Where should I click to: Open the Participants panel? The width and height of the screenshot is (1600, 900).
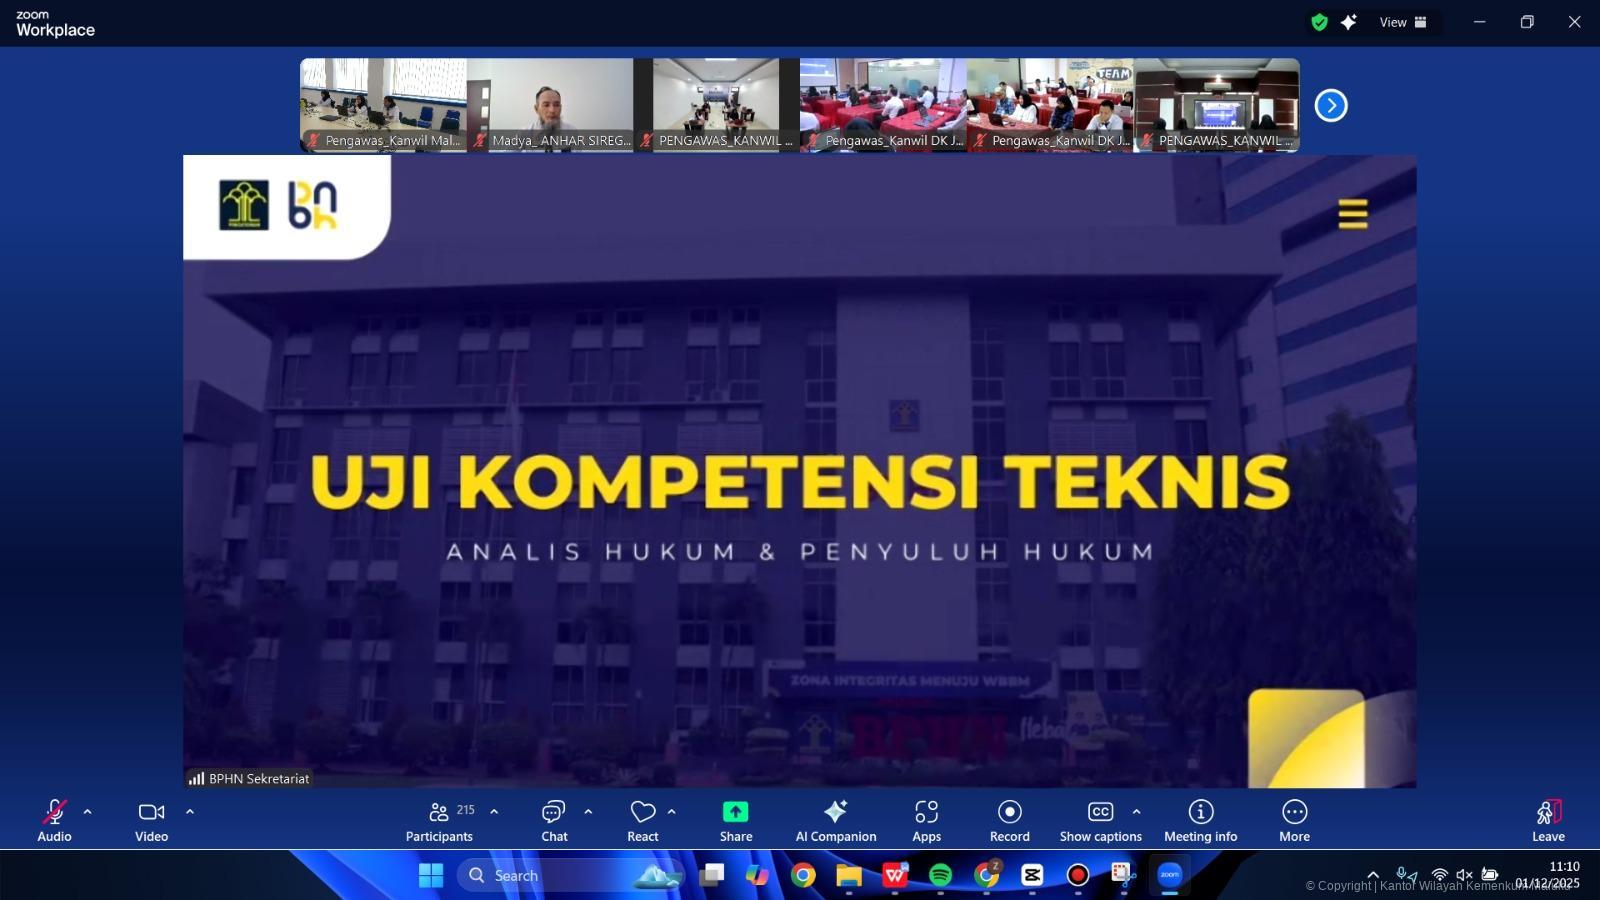tap(439, 820)
